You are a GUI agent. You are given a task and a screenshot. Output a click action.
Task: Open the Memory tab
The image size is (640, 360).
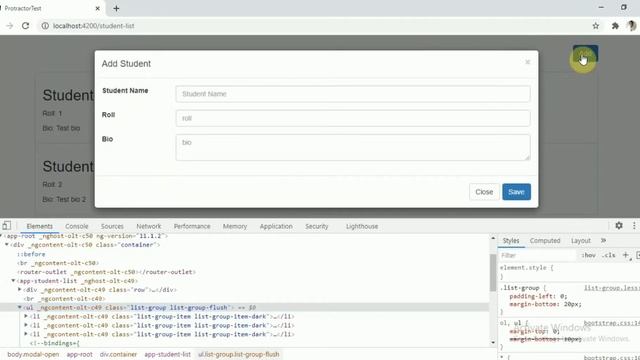click(x=235, y=226)
